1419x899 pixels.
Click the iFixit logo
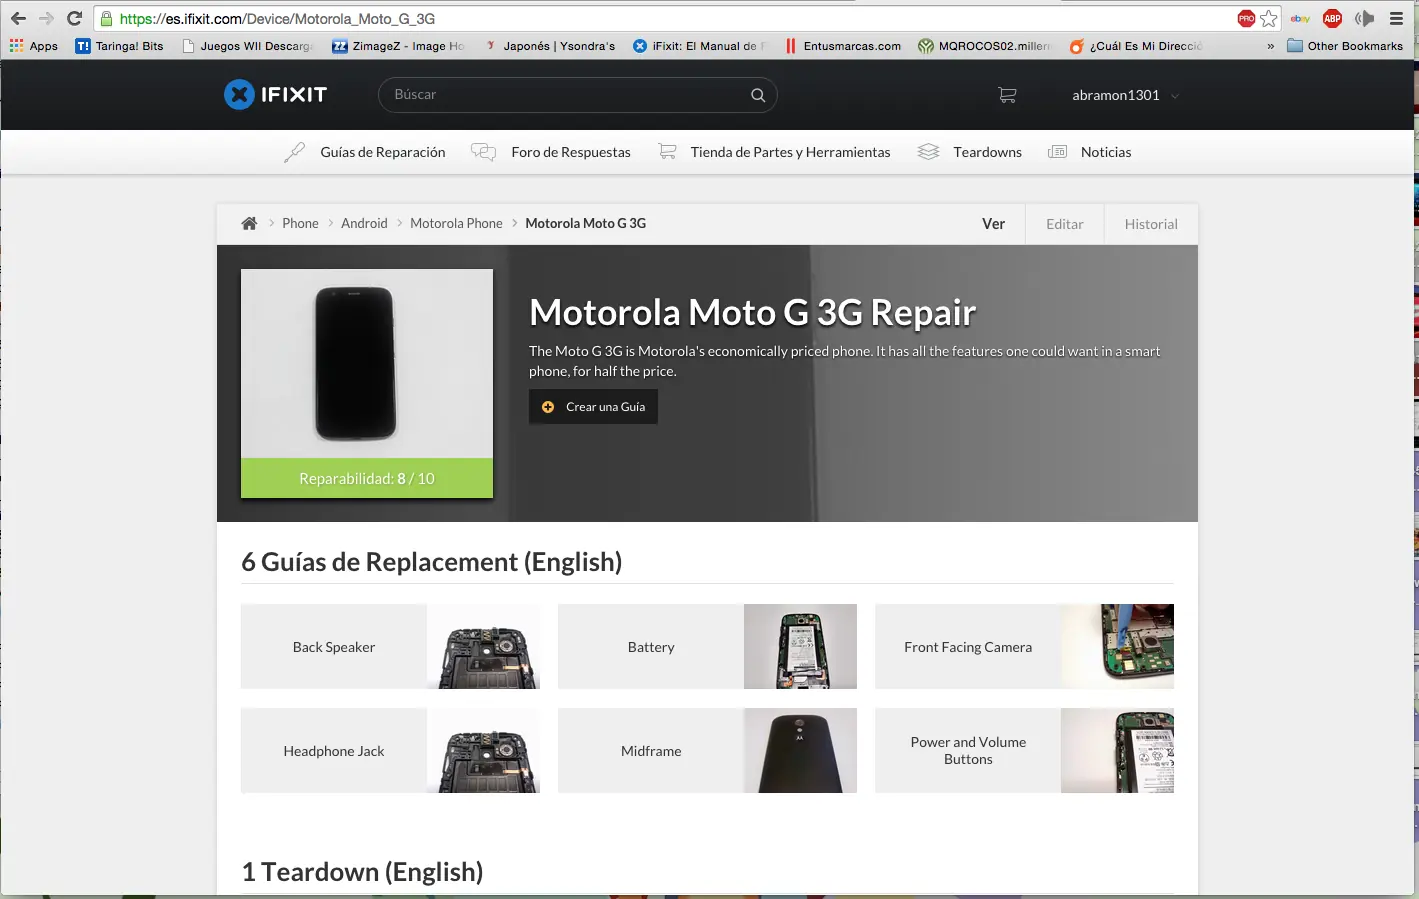pos(276,94)
